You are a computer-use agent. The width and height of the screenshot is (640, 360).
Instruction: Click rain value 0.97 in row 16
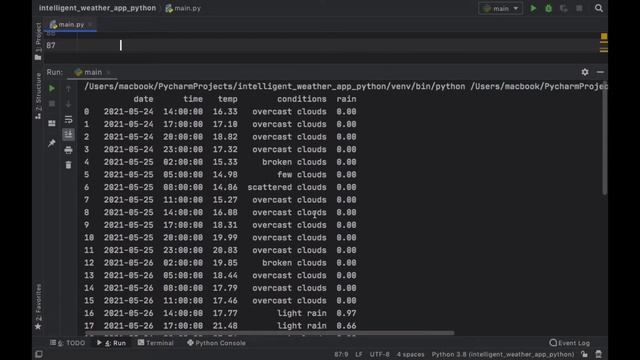tap(346, 313)
